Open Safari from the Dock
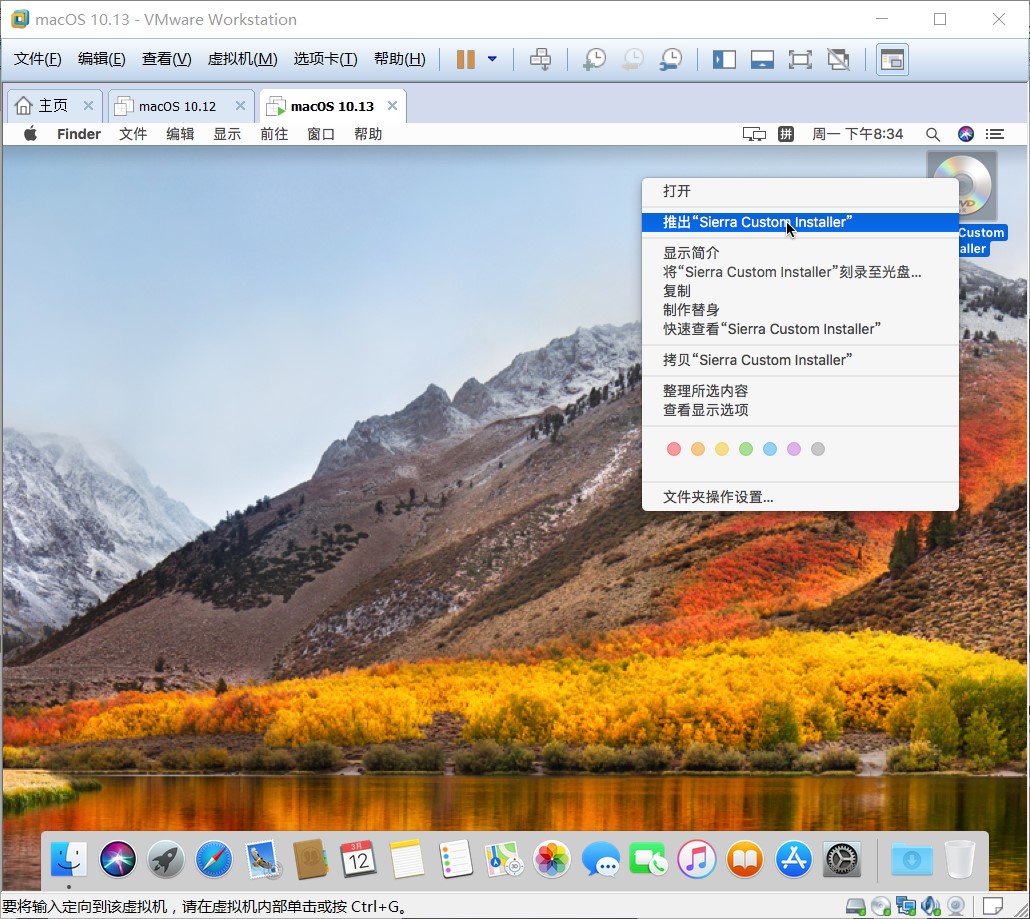 tap(213, 859)
